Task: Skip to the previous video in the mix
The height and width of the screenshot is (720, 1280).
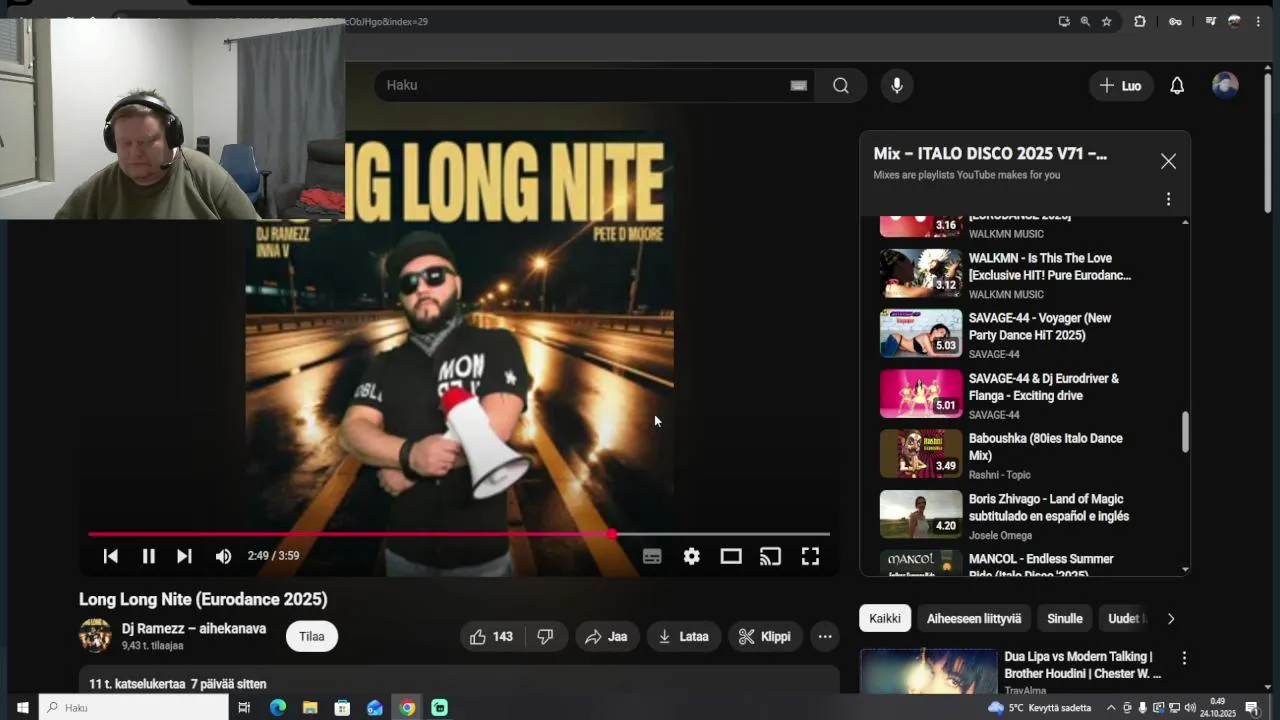Action: tap(111, 556)
